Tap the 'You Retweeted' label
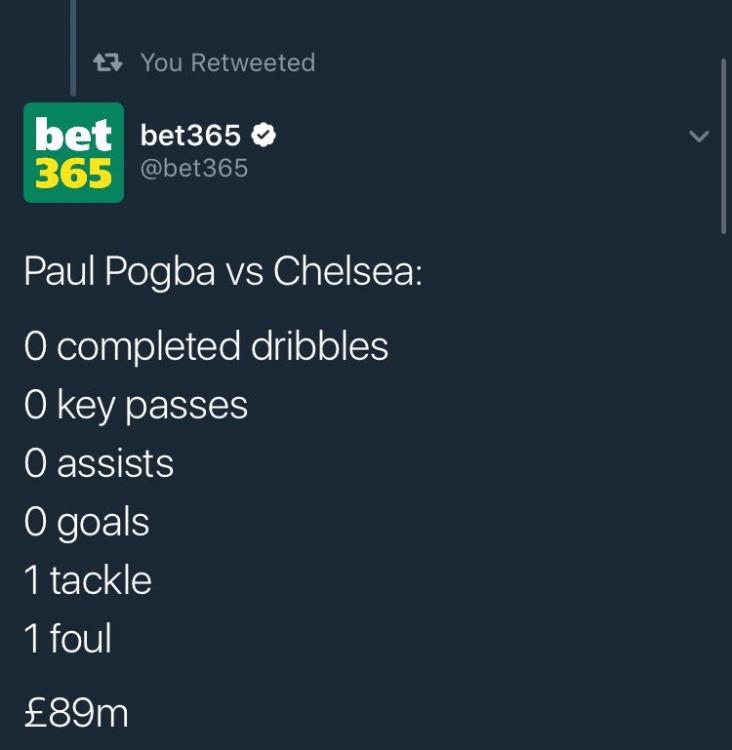732x750 pixels. coord(228,62)
